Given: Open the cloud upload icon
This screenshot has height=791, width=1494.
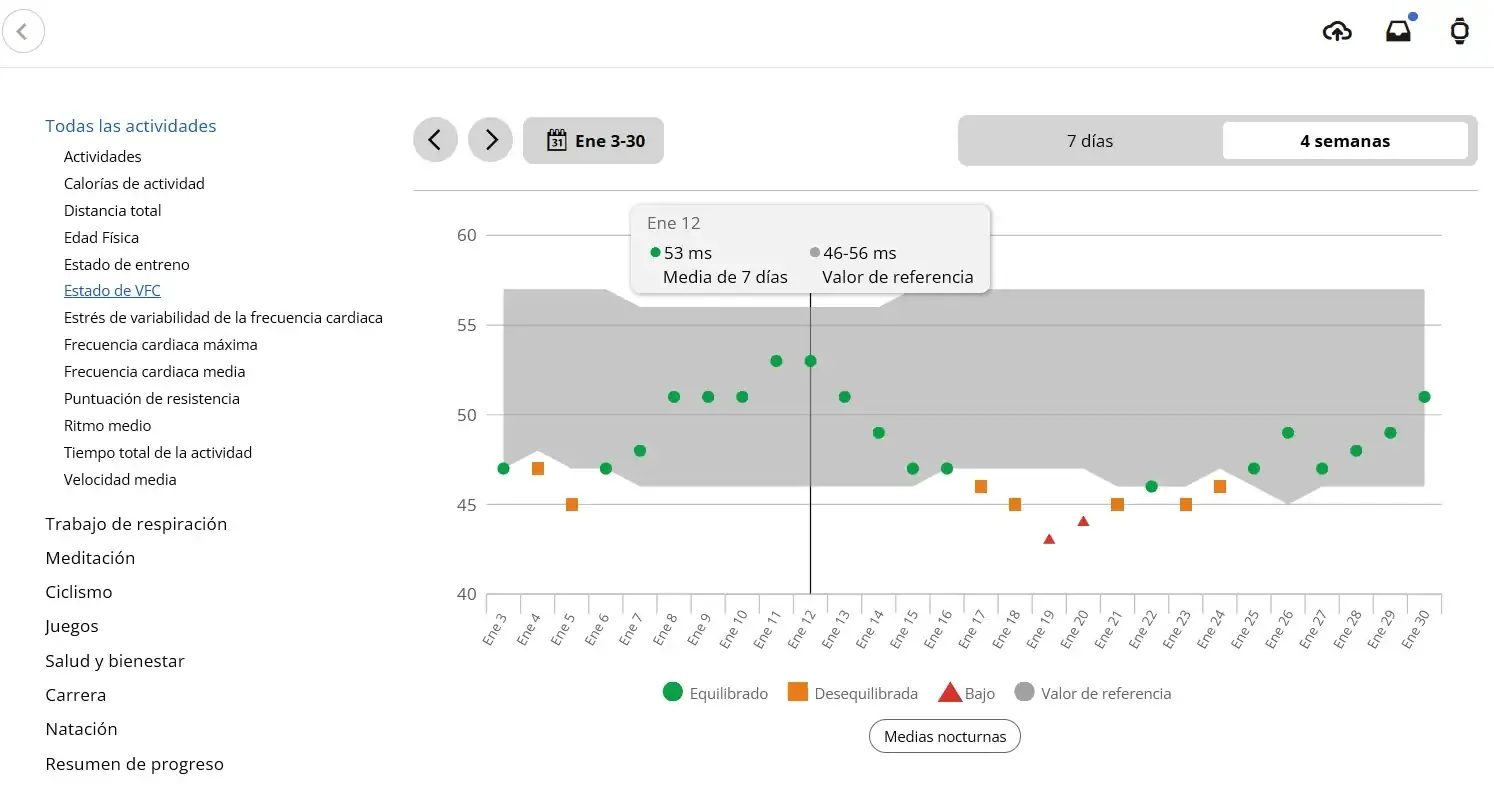Looking at the screenshot, I should point(1337,32).
